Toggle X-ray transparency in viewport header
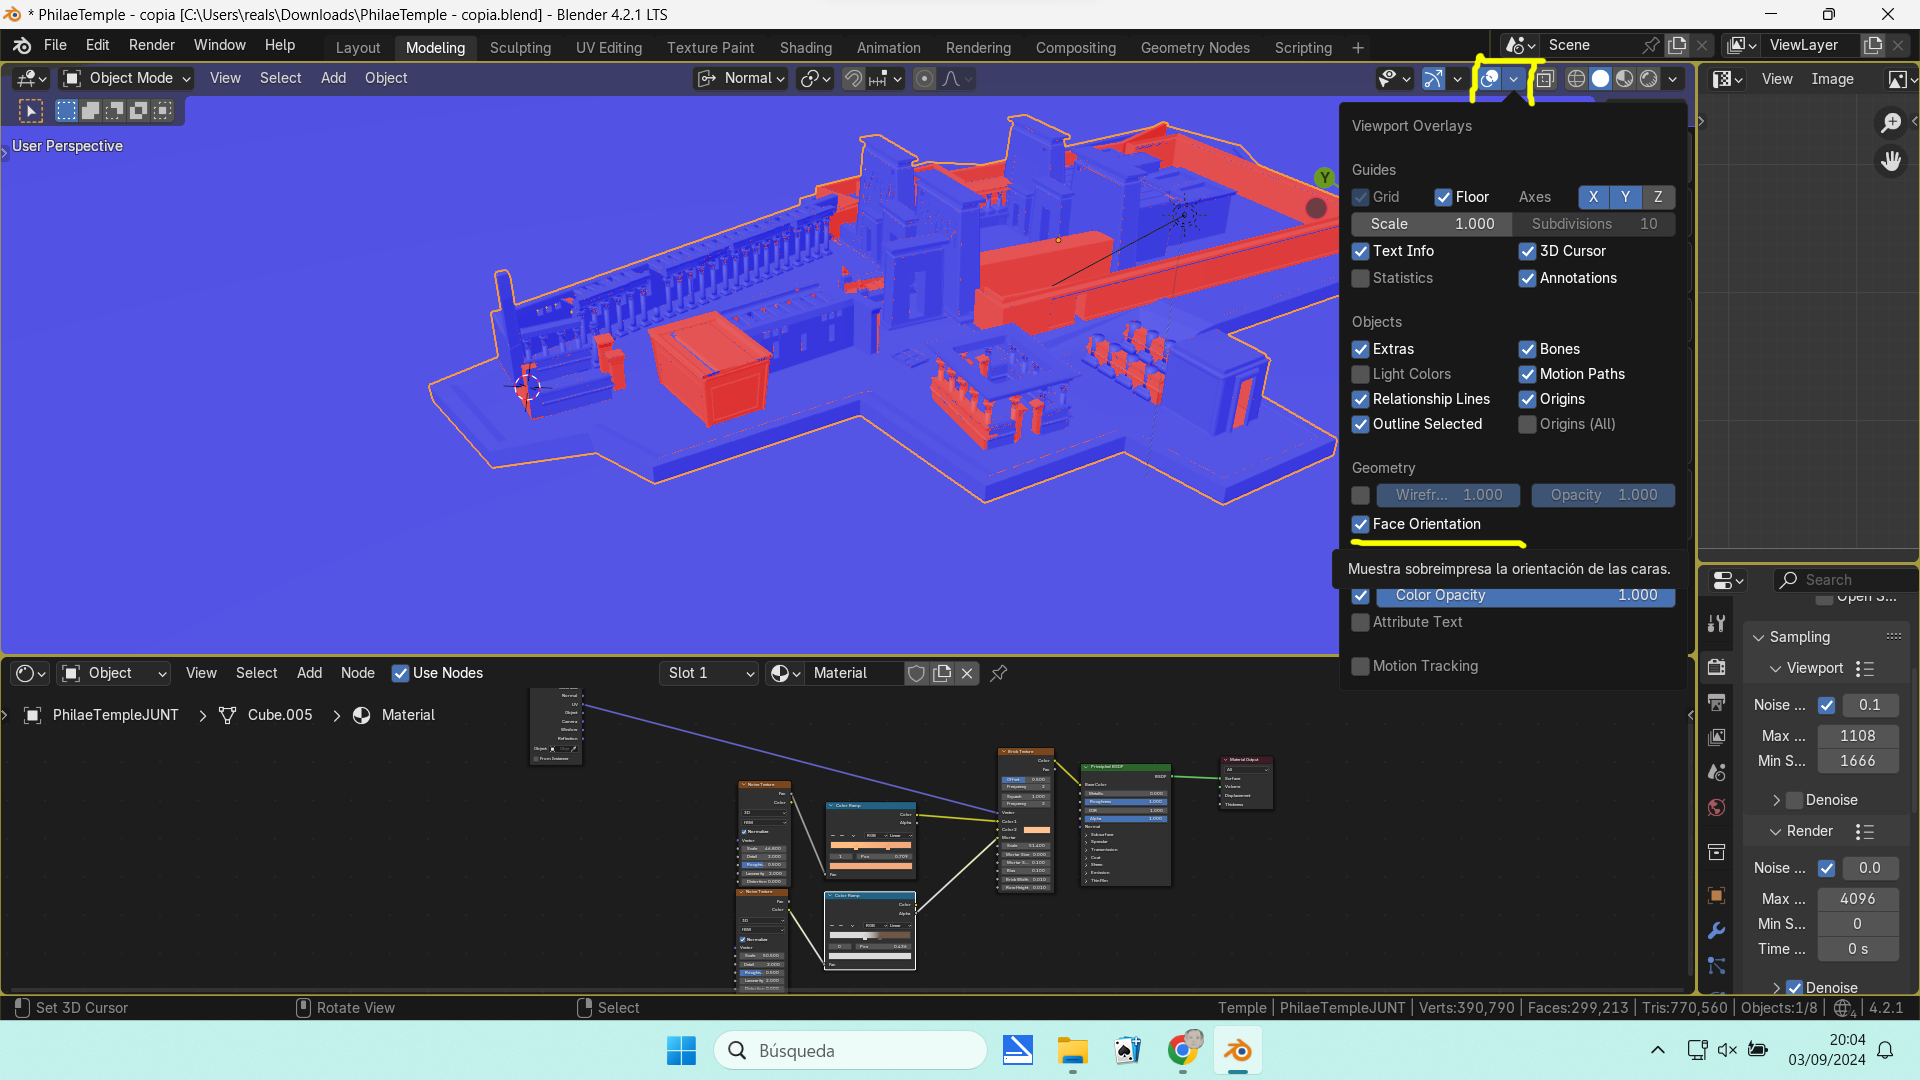 tap(1545, 79)
